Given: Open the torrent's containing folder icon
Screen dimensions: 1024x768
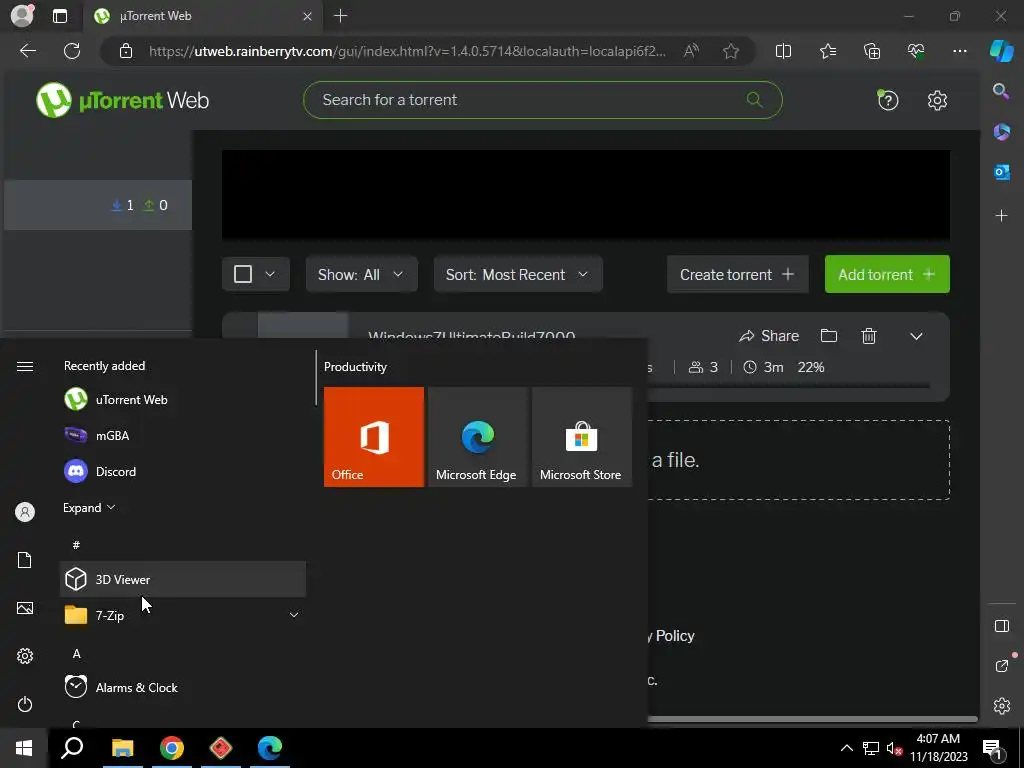Looking at the screenshot, I should click(829, 336).
